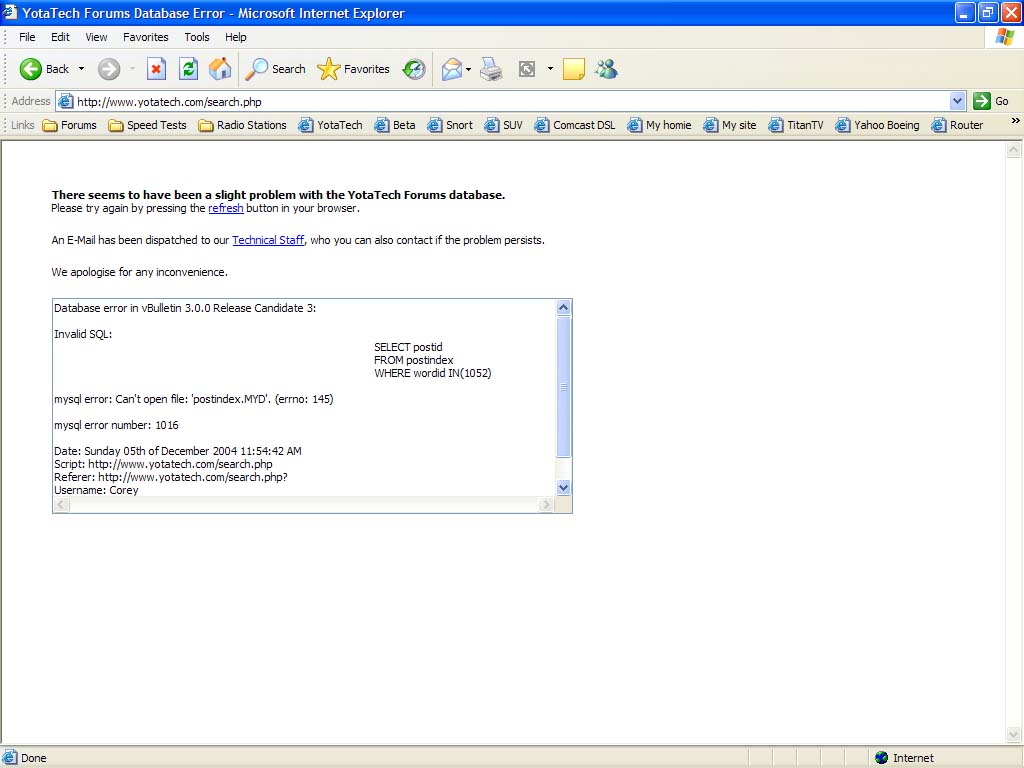Click the Back navigation button
Image resolution: width=1024 pixels, height=768 pixels.
click(44, 69)
